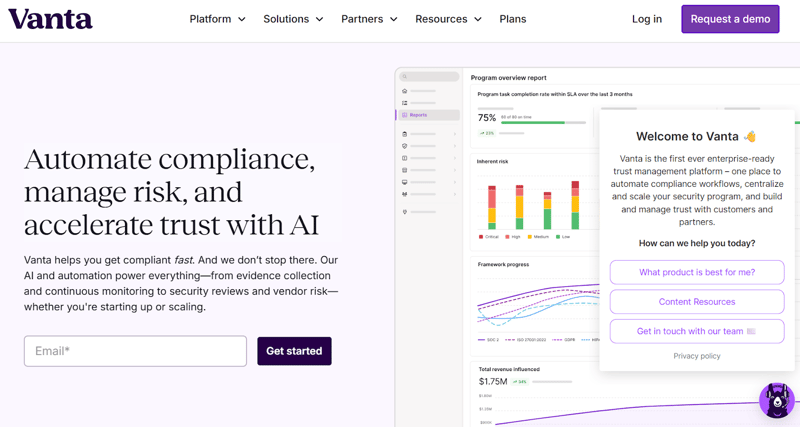Expand the Platform dropdown menu

(x=217, y=19)
